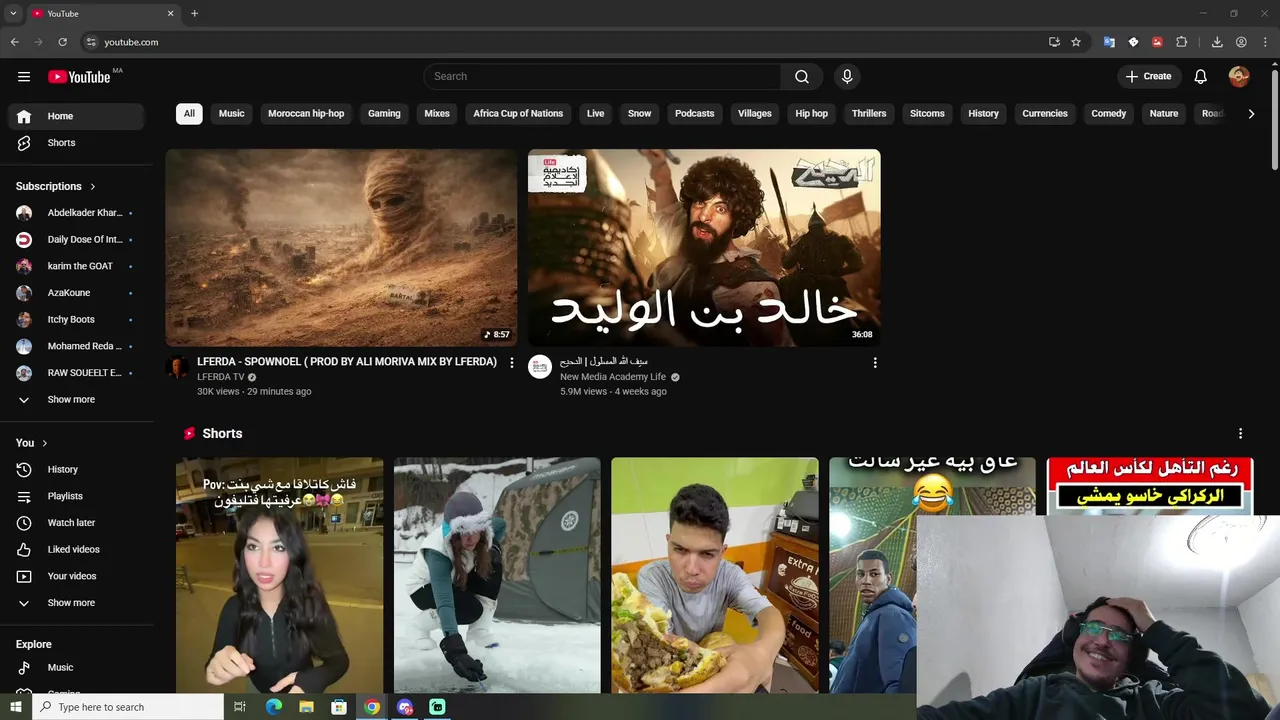This screenshot has width=1280, height=720.
Task: Open Task View on taskbar
Action: point(240,707)
